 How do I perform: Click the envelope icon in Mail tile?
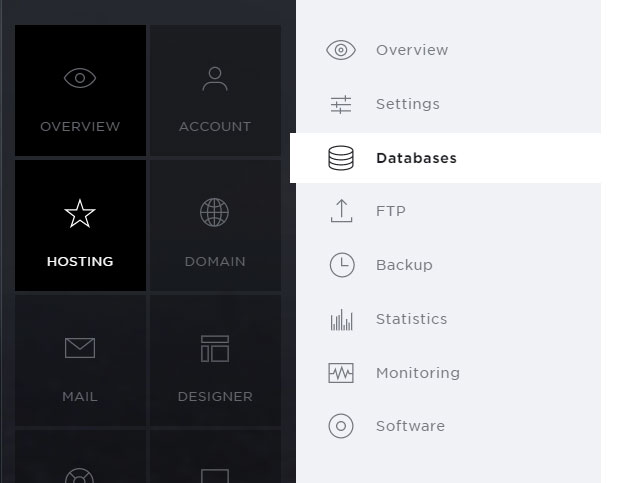coord(80,348)
